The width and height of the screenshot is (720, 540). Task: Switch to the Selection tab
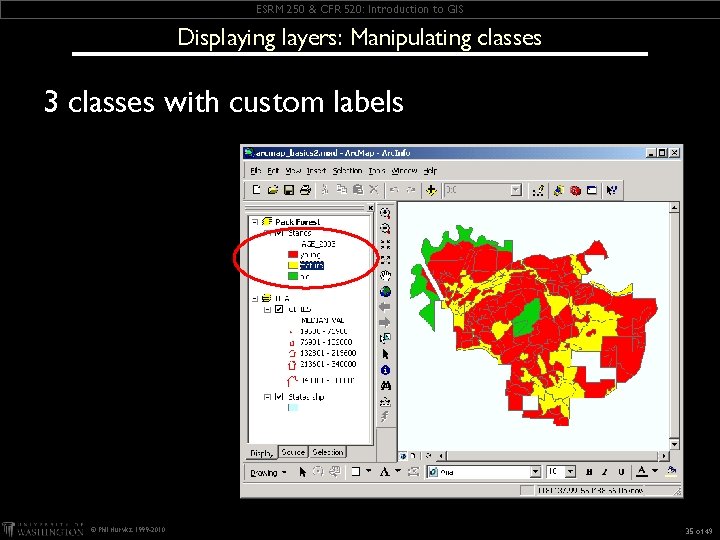327,452
